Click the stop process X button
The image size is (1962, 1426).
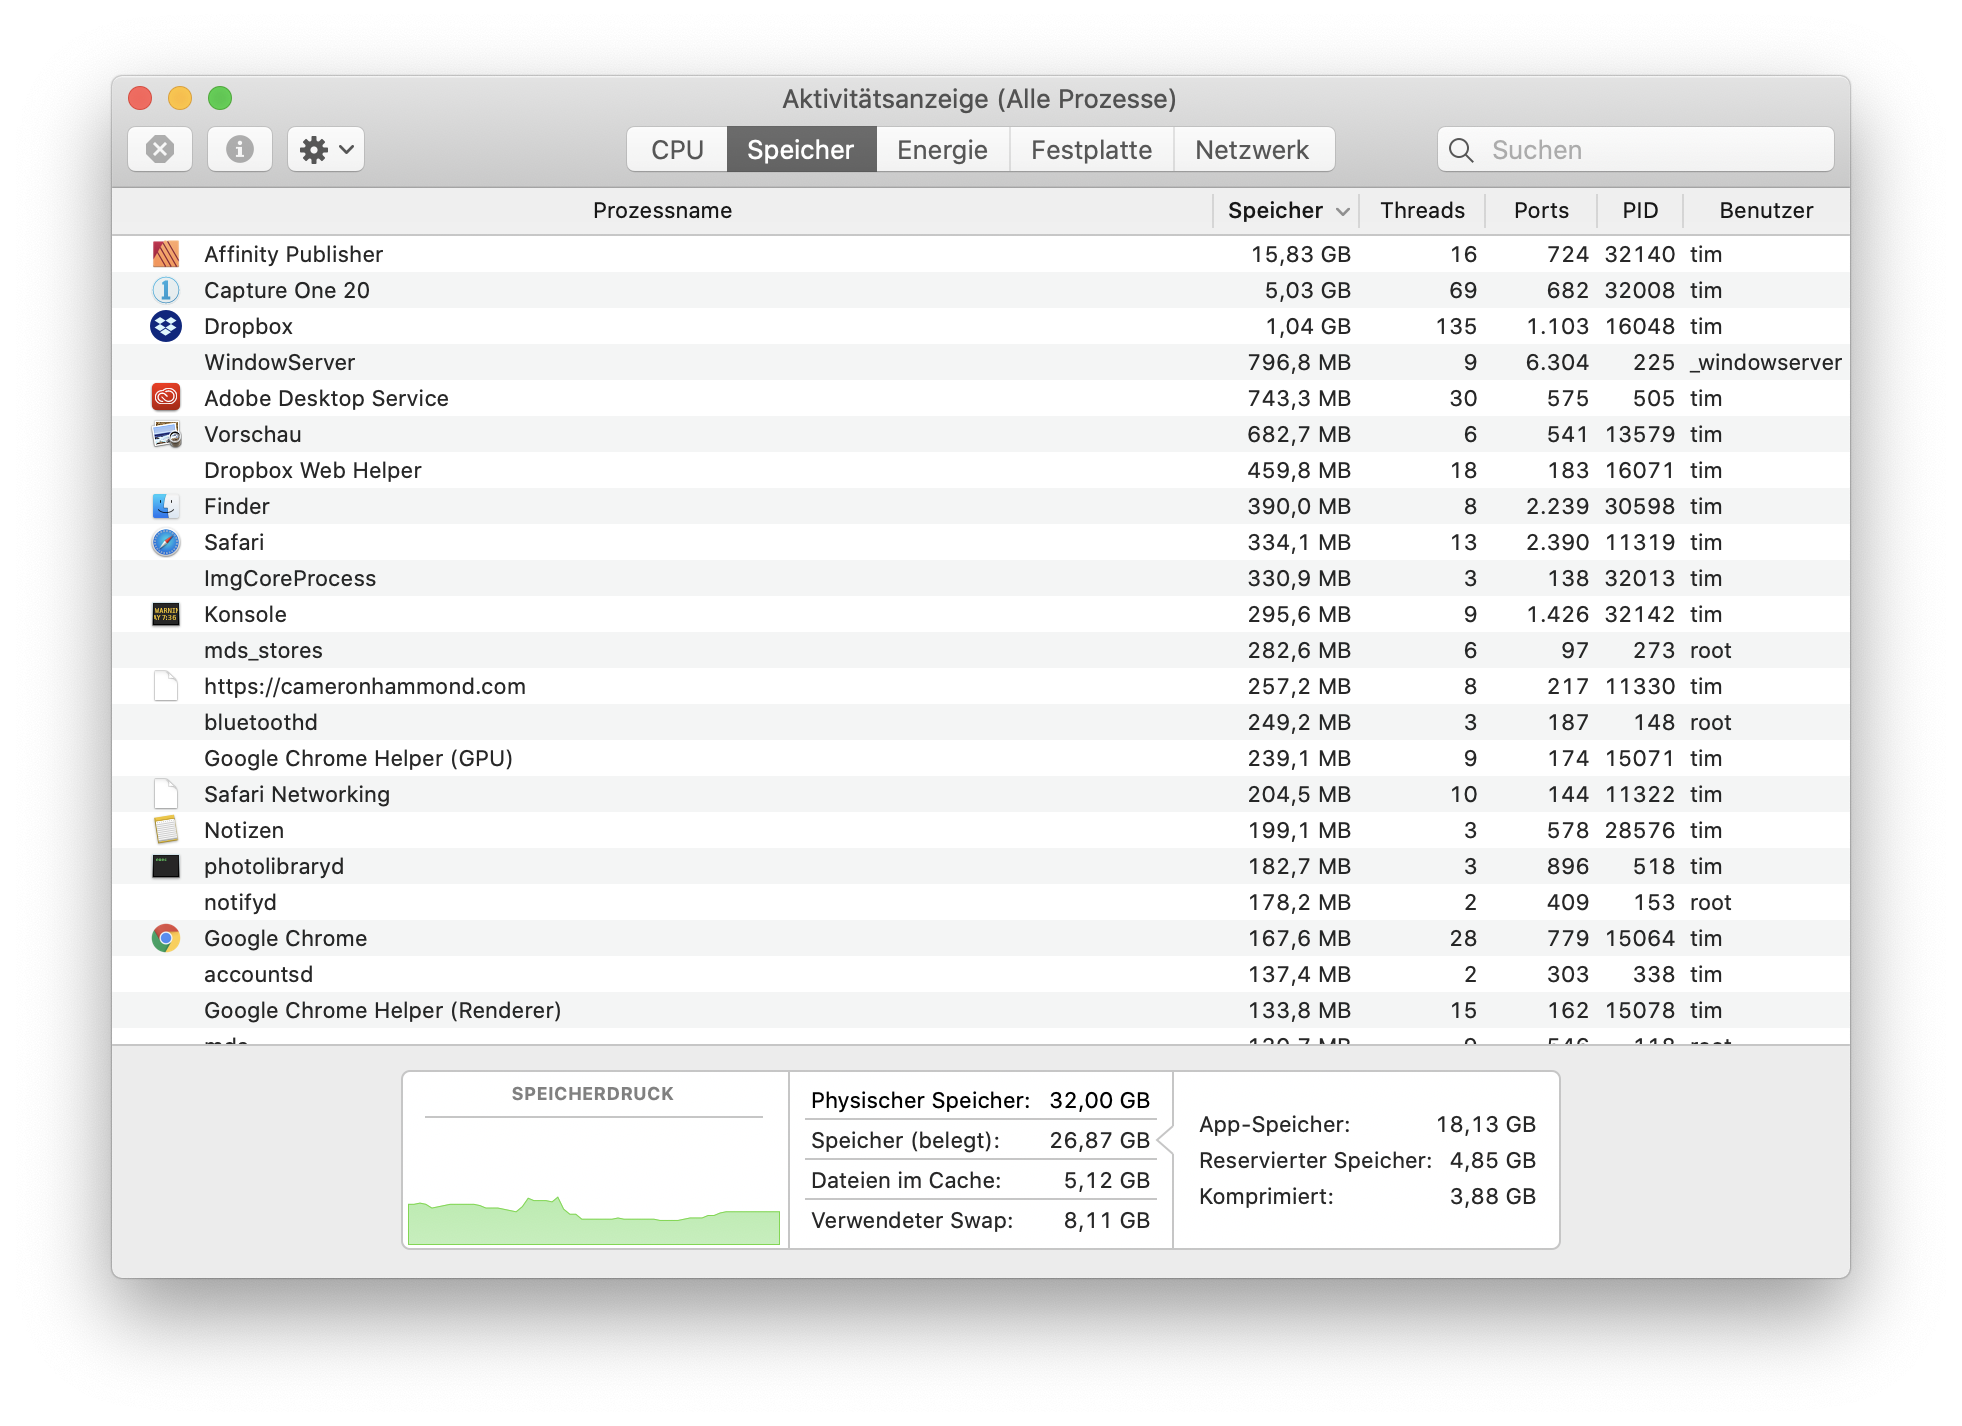coord(160,149)
